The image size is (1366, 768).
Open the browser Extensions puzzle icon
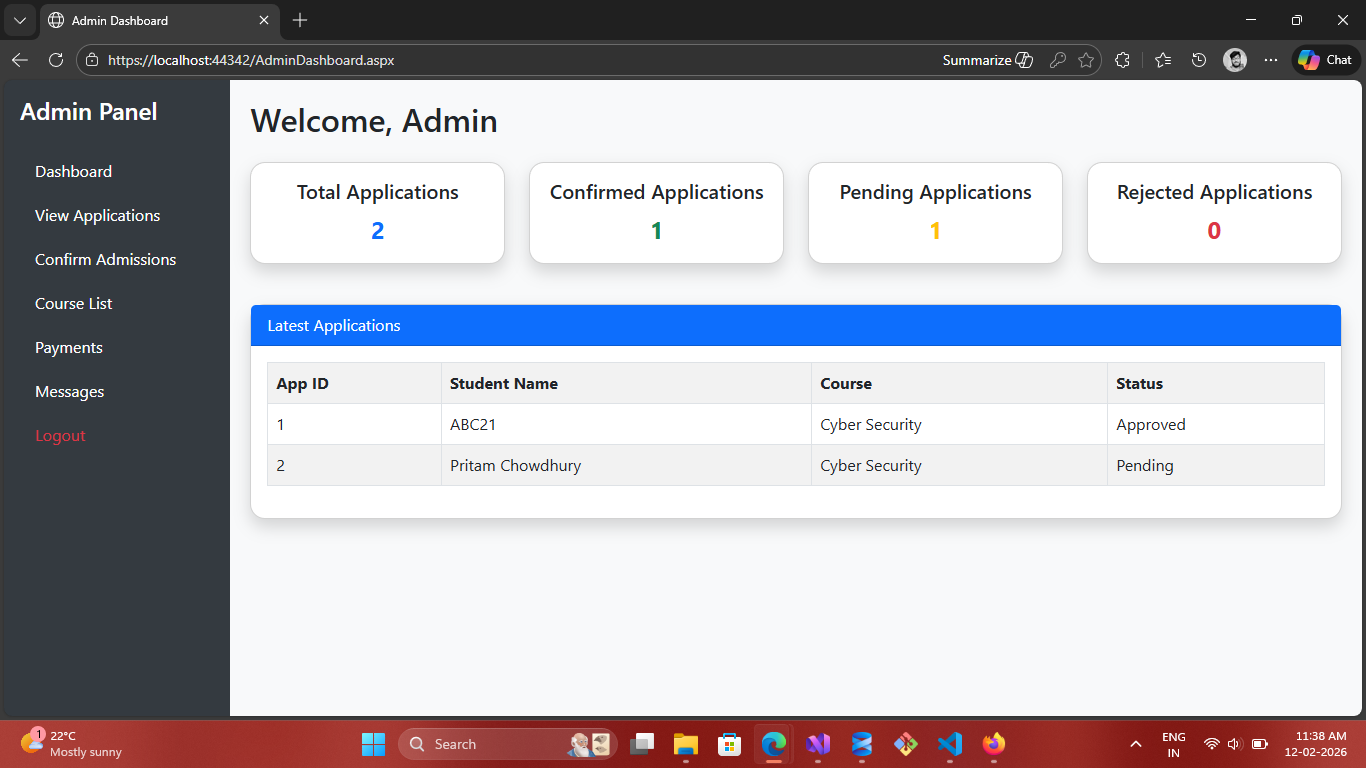[x=1122, y=60]
